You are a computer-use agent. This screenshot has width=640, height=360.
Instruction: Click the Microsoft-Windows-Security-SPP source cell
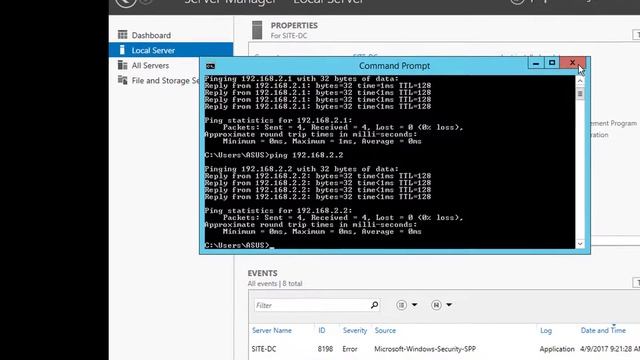pos(425,349)
